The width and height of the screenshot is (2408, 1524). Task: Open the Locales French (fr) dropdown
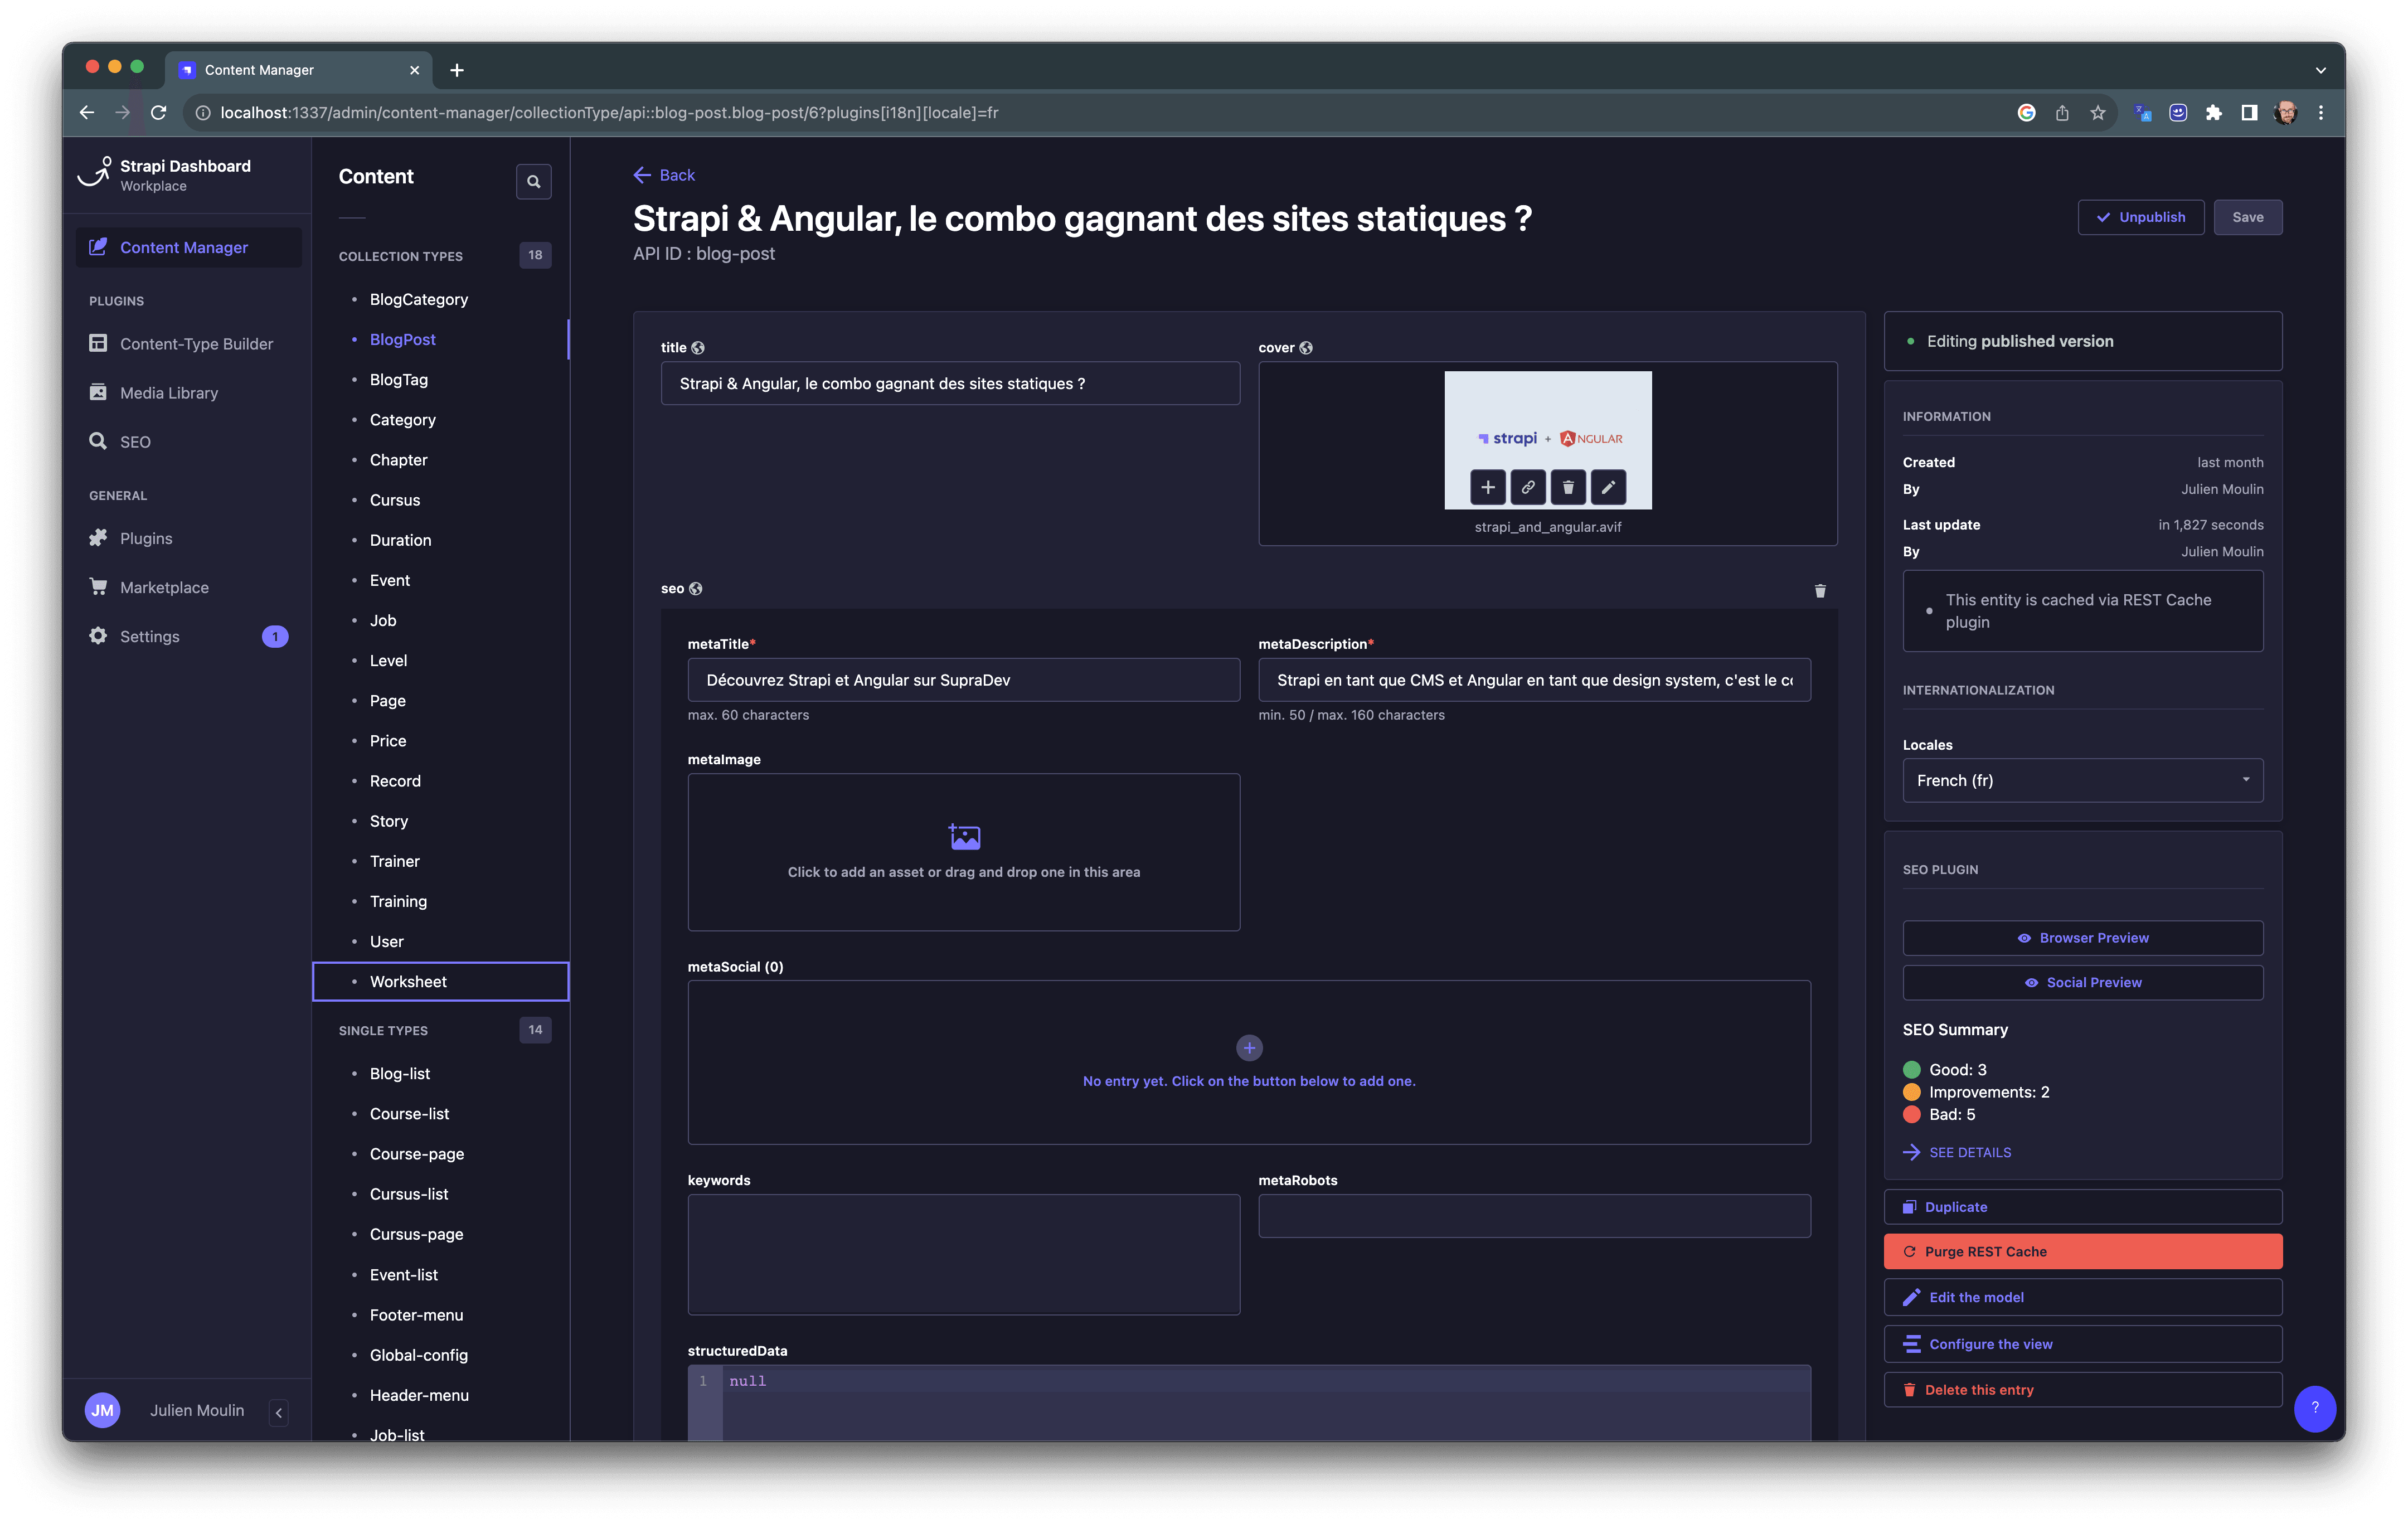[2082, 780]
